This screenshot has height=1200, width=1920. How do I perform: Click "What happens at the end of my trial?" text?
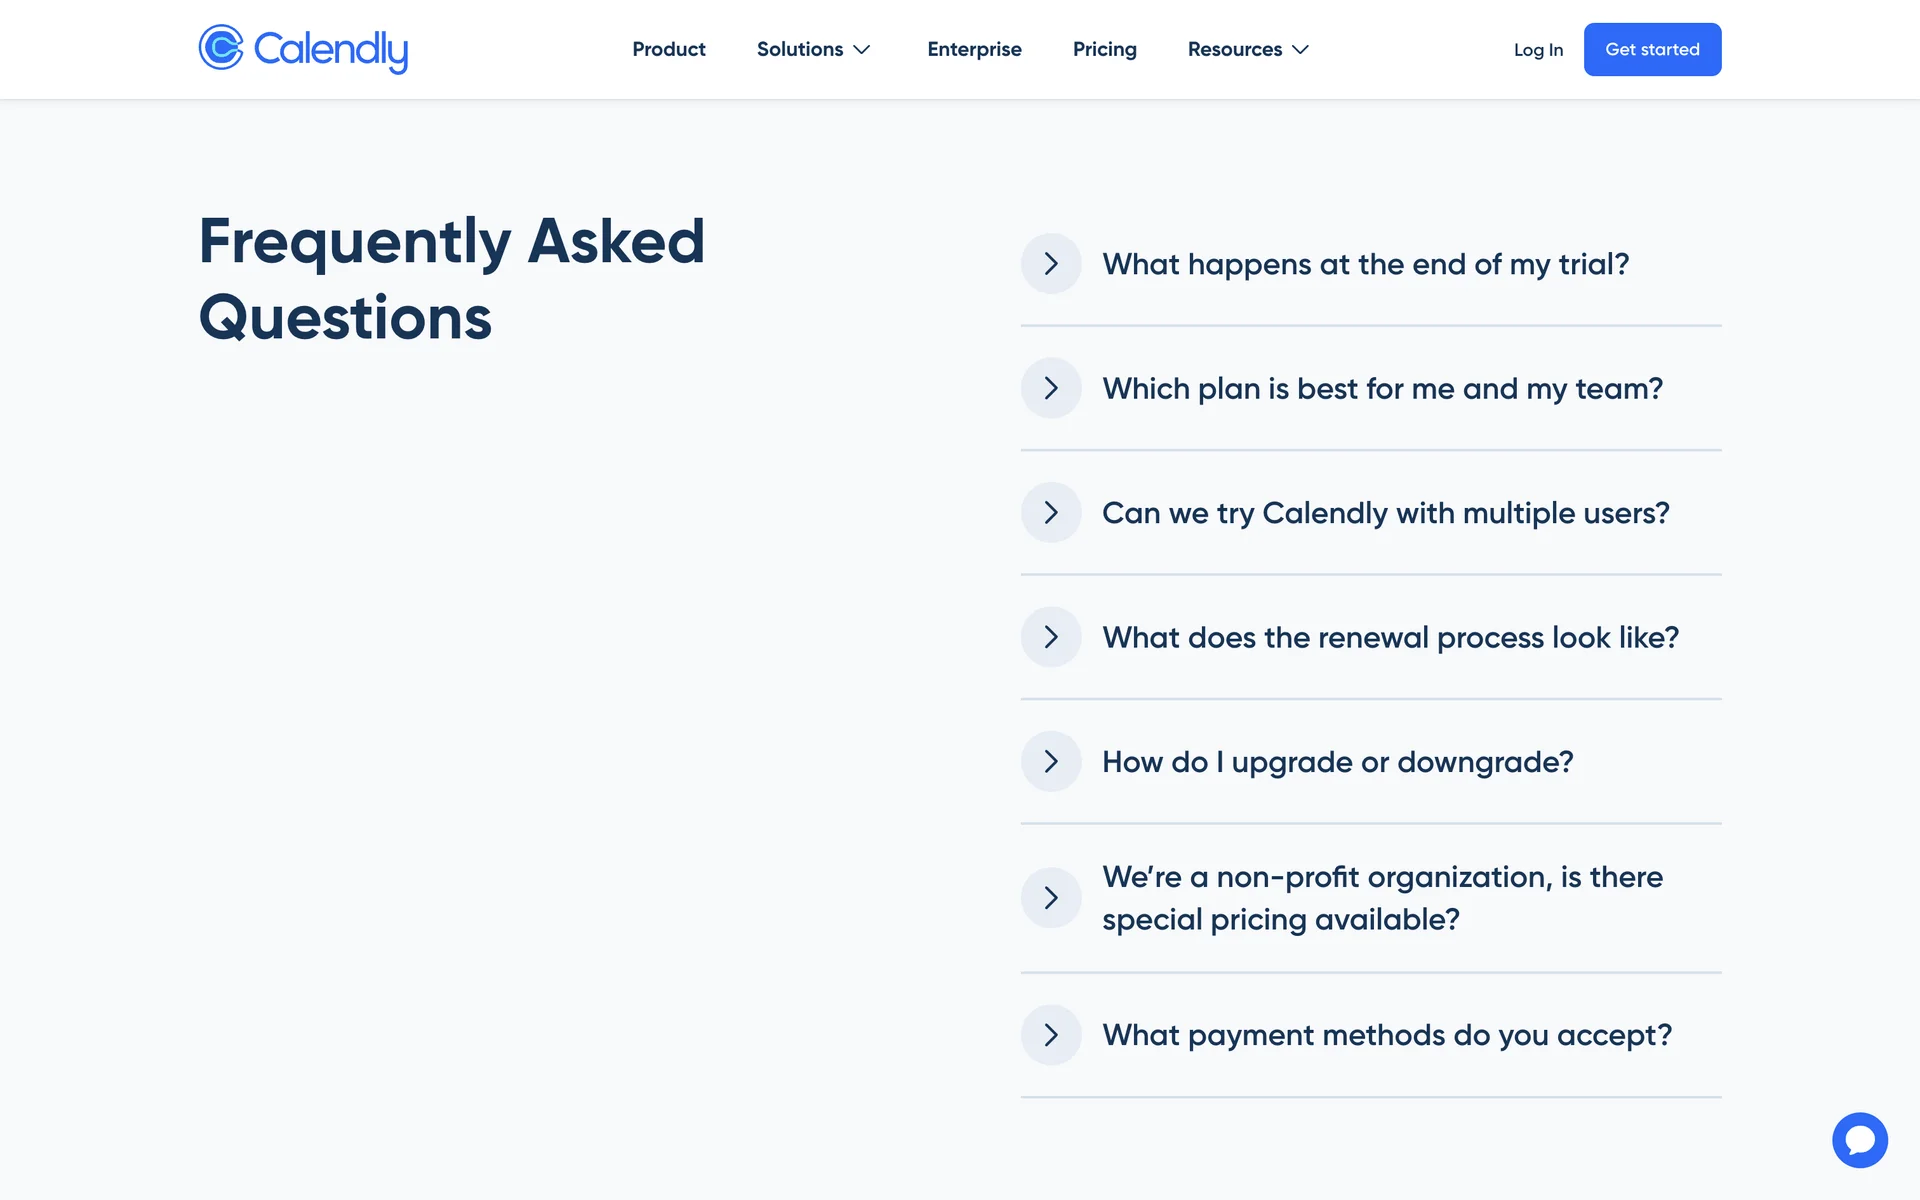coord(1365,265)
